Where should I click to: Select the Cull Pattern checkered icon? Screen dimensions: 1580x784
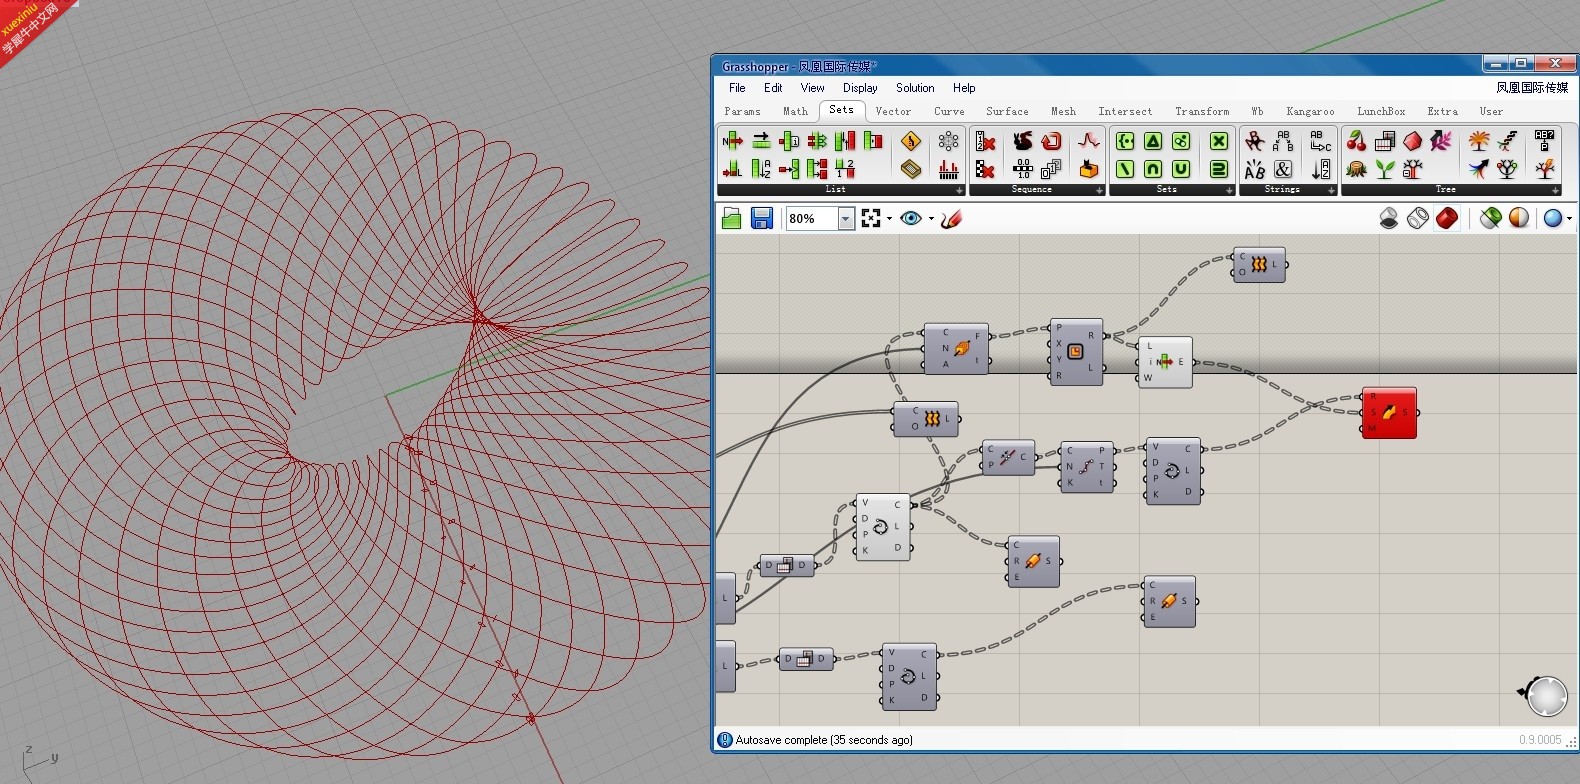(985, 169)
